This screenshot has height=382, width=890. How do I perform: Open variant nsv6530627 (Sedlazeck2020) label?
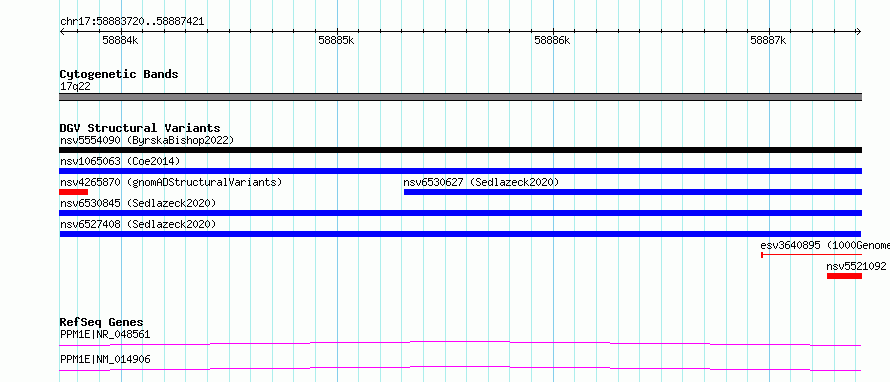[x=481, y=182]
